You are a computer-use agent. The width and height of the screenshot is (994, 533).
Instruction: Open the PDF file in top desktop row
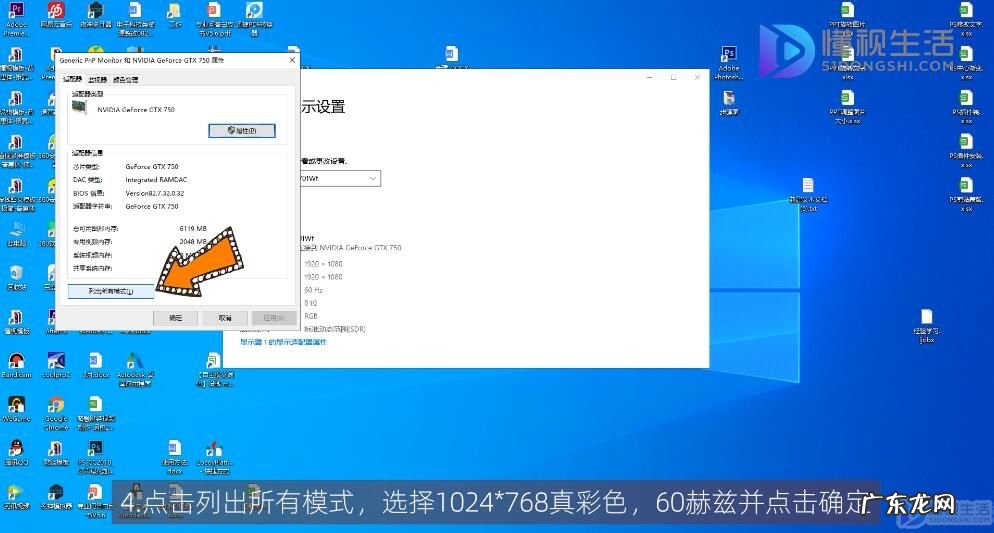pos(214,19)
